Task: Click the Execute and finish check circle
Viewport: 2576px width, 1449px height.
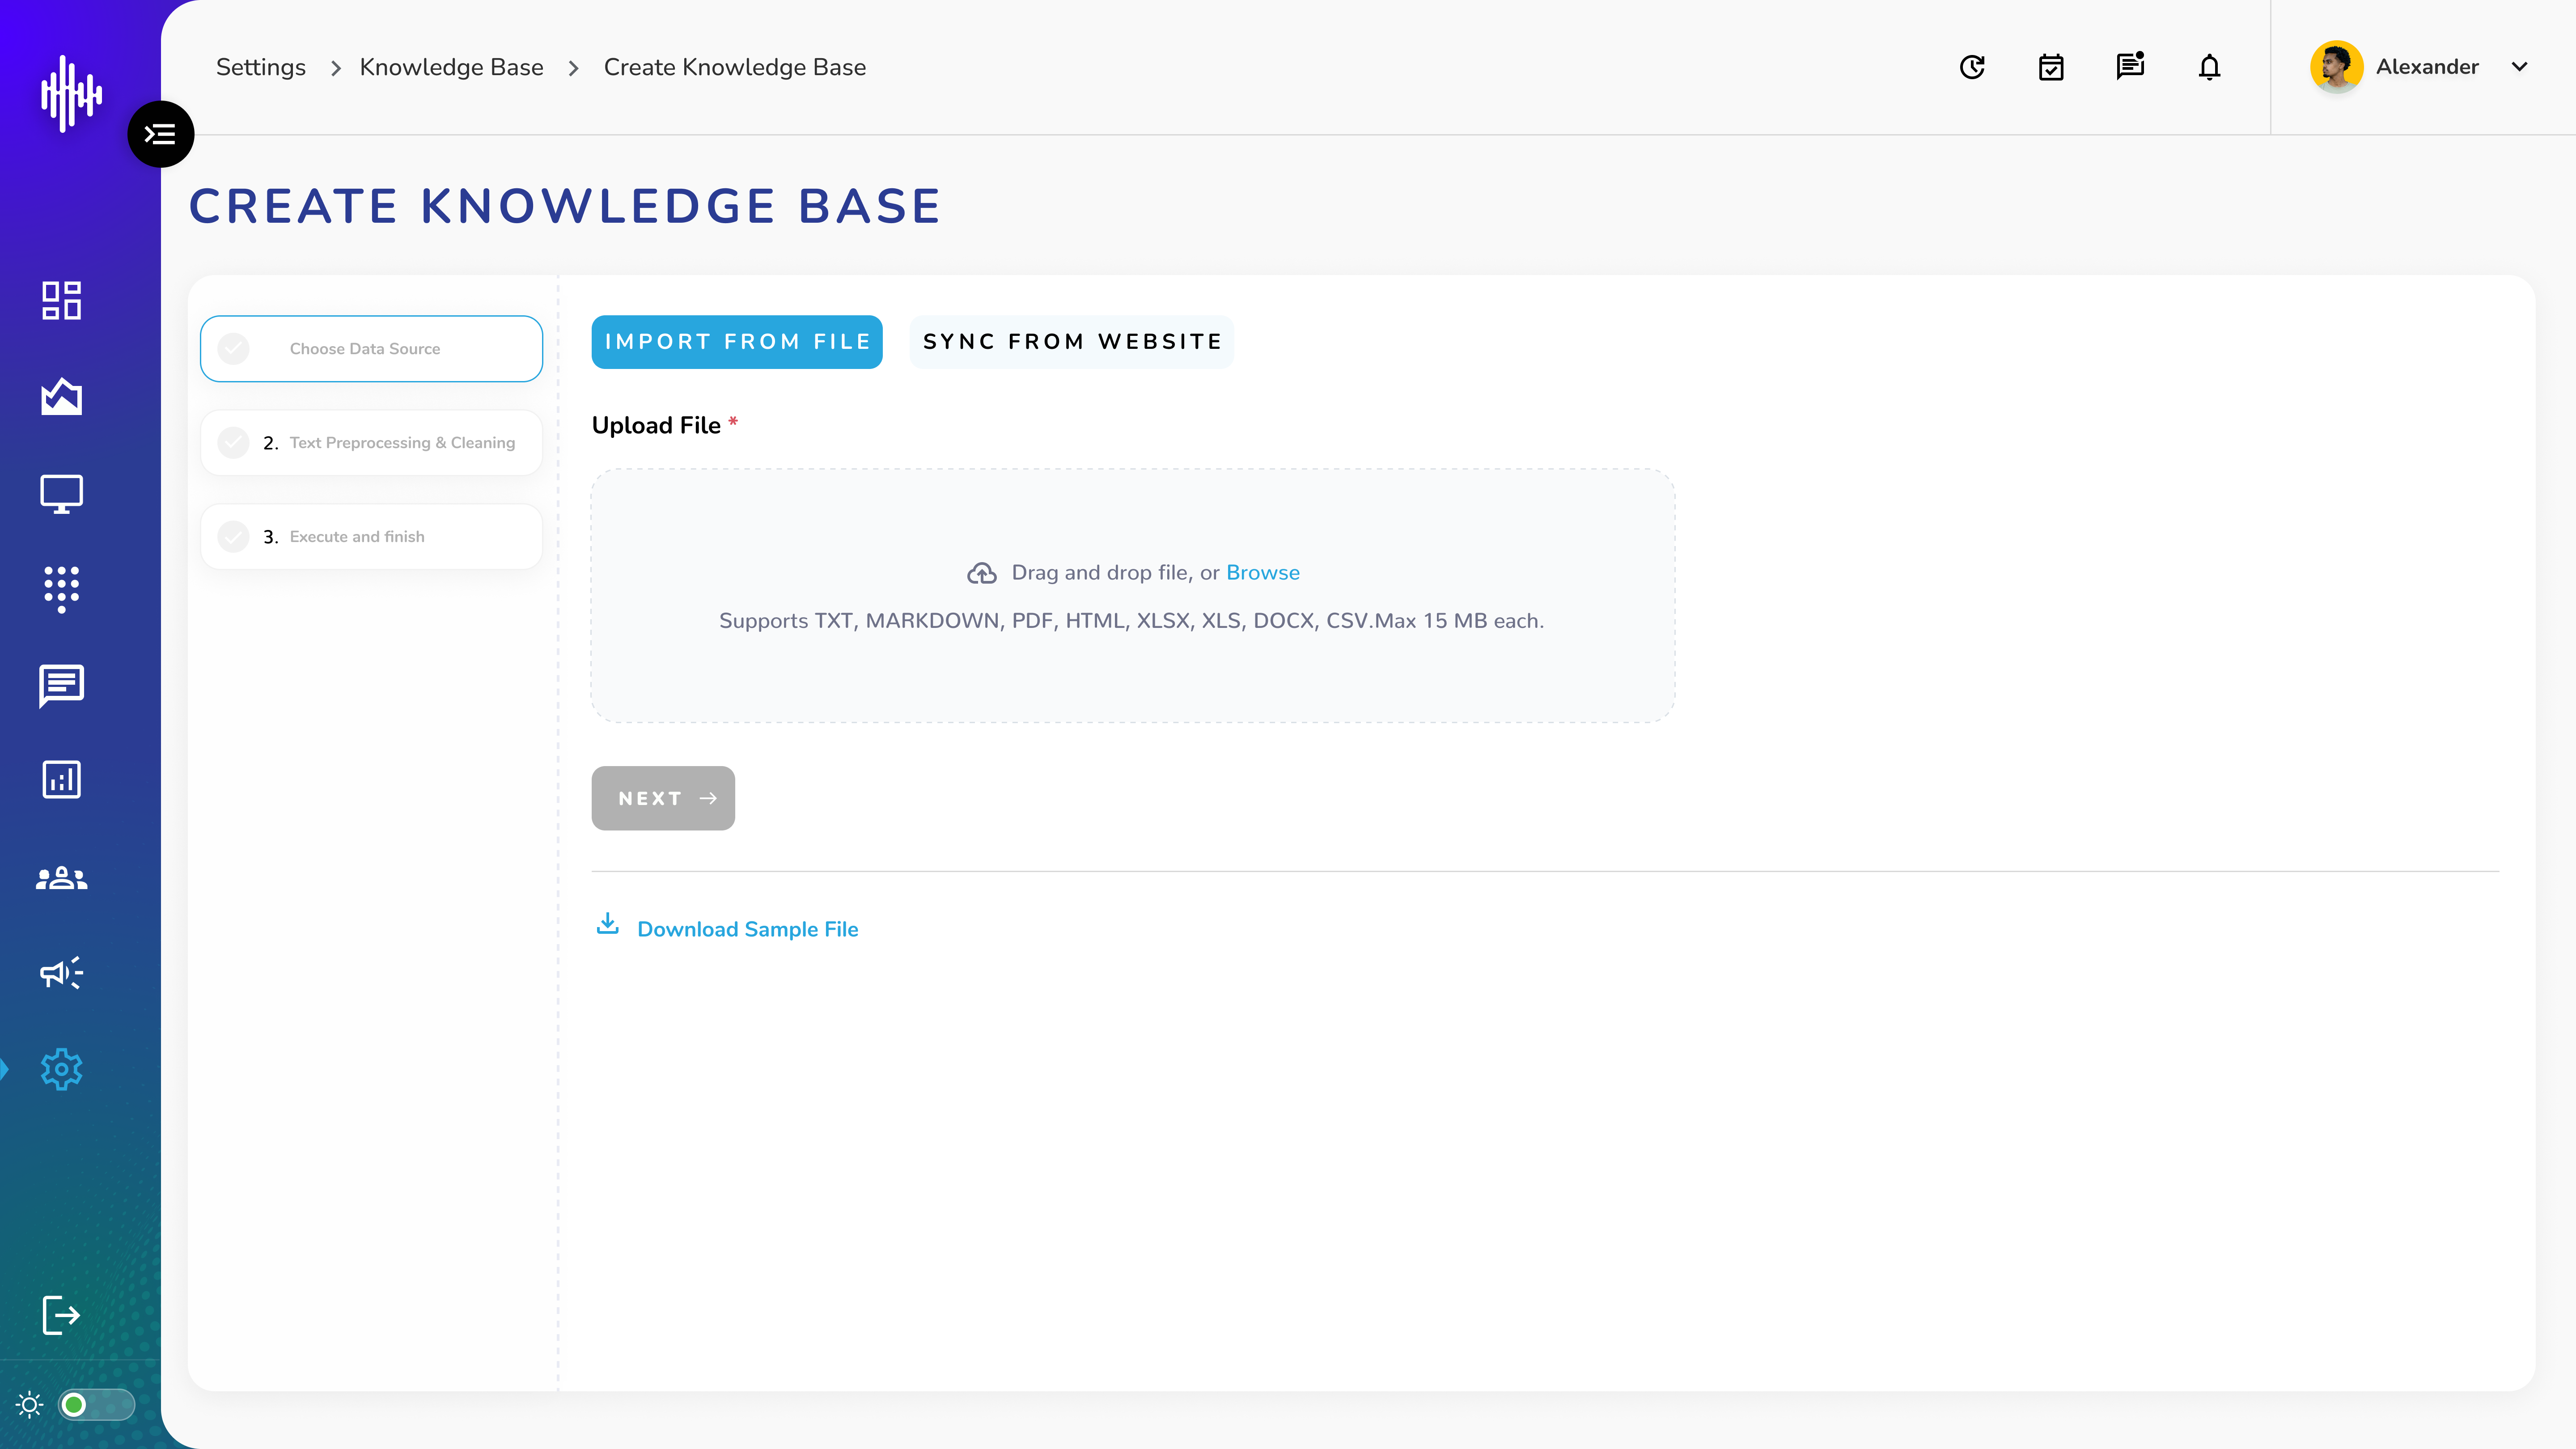Action: [x=233, y=537]
